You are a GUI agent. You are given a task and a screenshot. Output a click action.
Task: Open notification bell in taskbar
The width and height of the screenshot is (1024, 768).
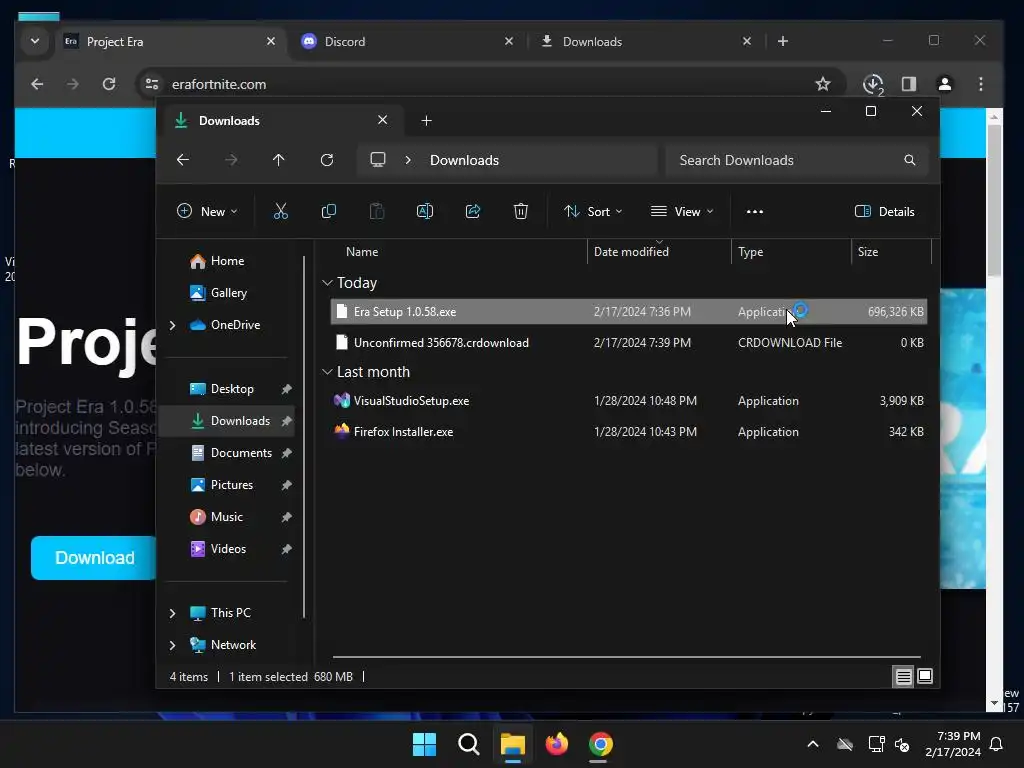997,744
